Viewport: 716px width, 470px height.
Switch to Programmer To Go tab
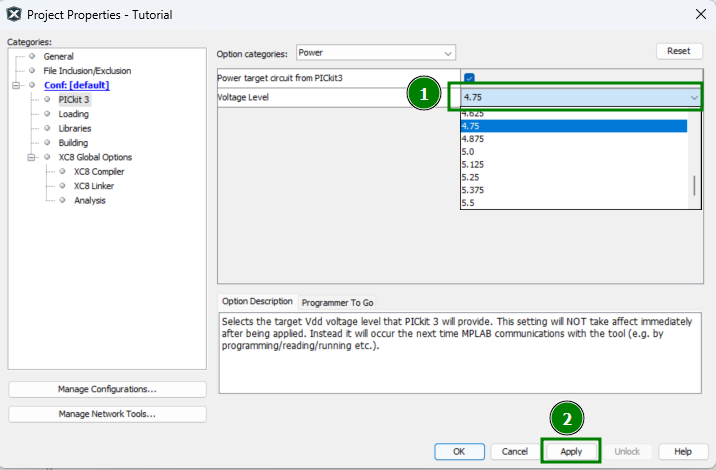pos(337,302)
